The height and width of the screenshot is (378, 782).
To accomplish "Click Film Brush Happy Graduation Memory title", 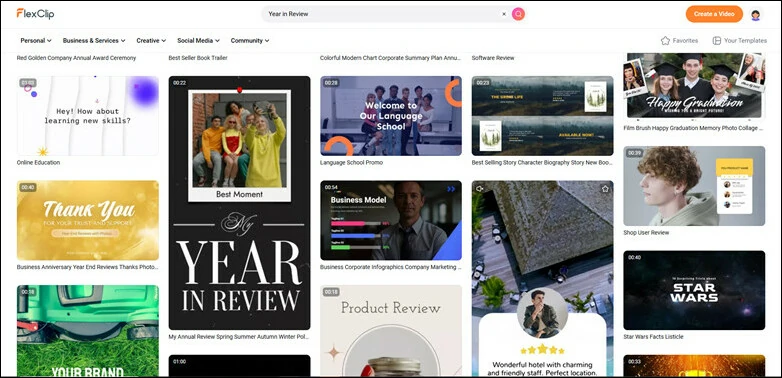I will [x=694, y=128].
